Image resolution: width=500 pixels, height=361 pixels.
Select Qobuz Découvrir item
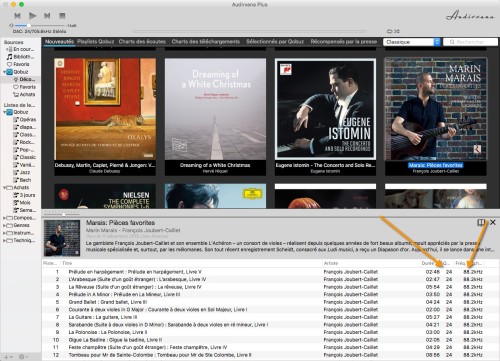pos(23,79)
